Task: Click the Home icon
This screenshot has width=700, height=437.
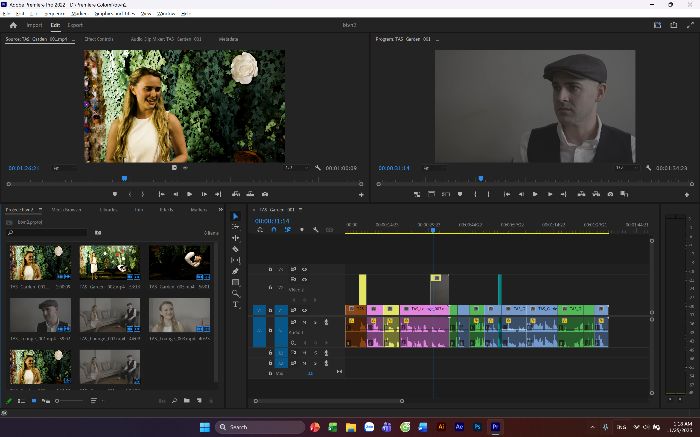Action: pyautogui.click(x=13, y=25)
